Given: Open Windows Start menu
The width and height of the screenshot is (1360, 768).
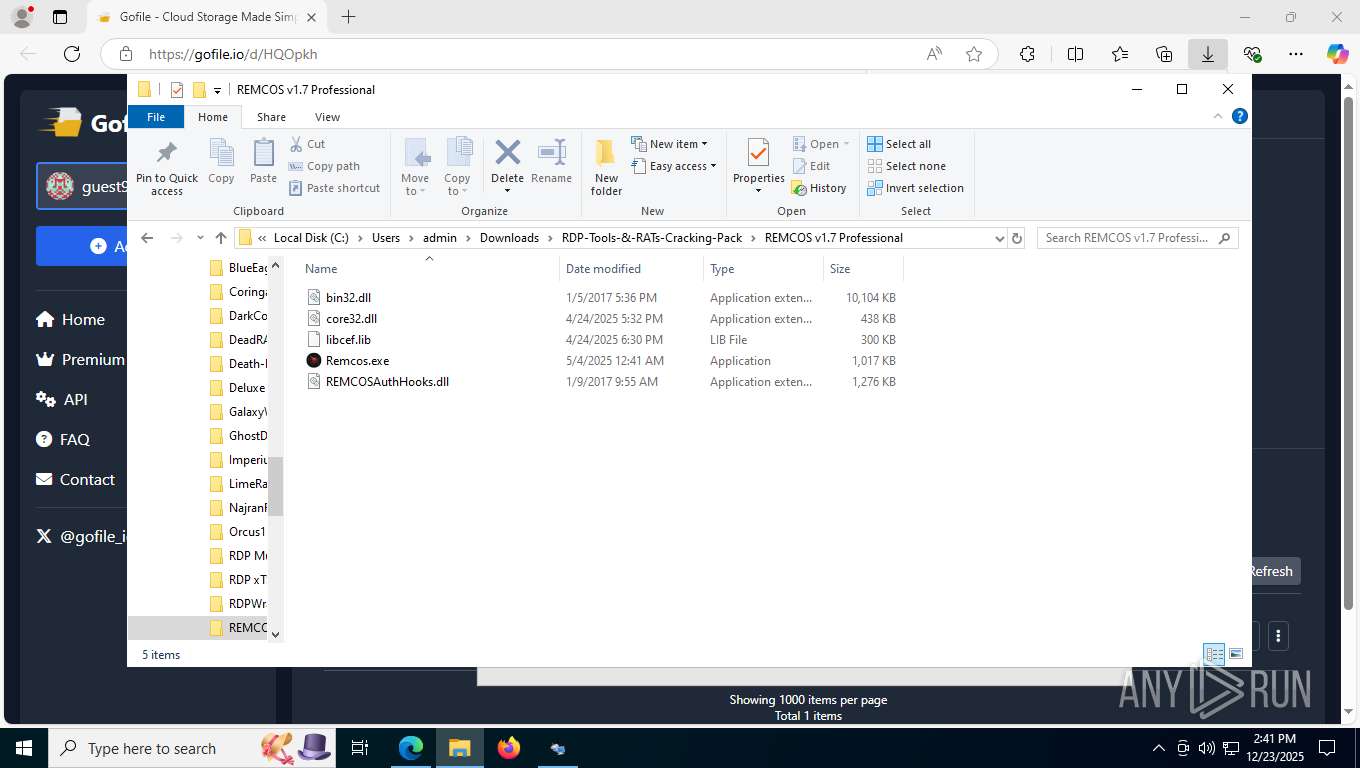Looking at the screenshot, I should tap(24, 748).
